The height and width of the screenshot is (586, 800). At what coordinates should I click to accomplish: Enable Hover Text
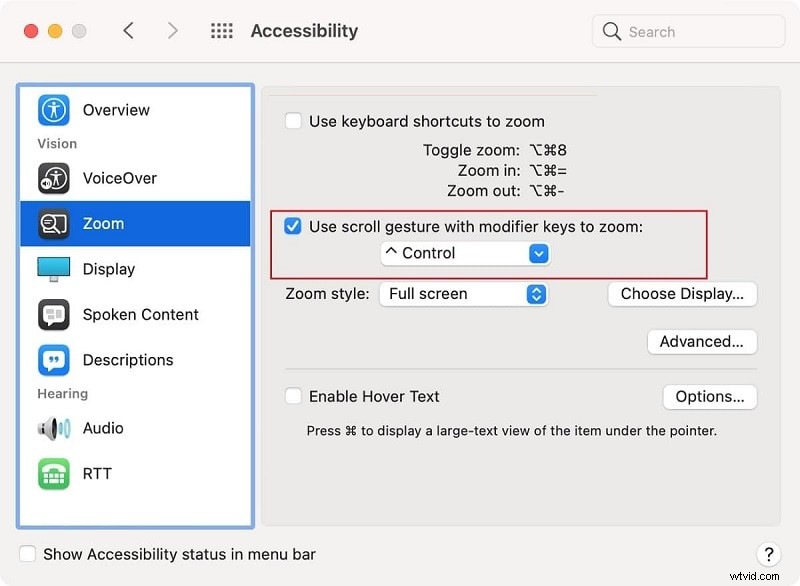293,396
